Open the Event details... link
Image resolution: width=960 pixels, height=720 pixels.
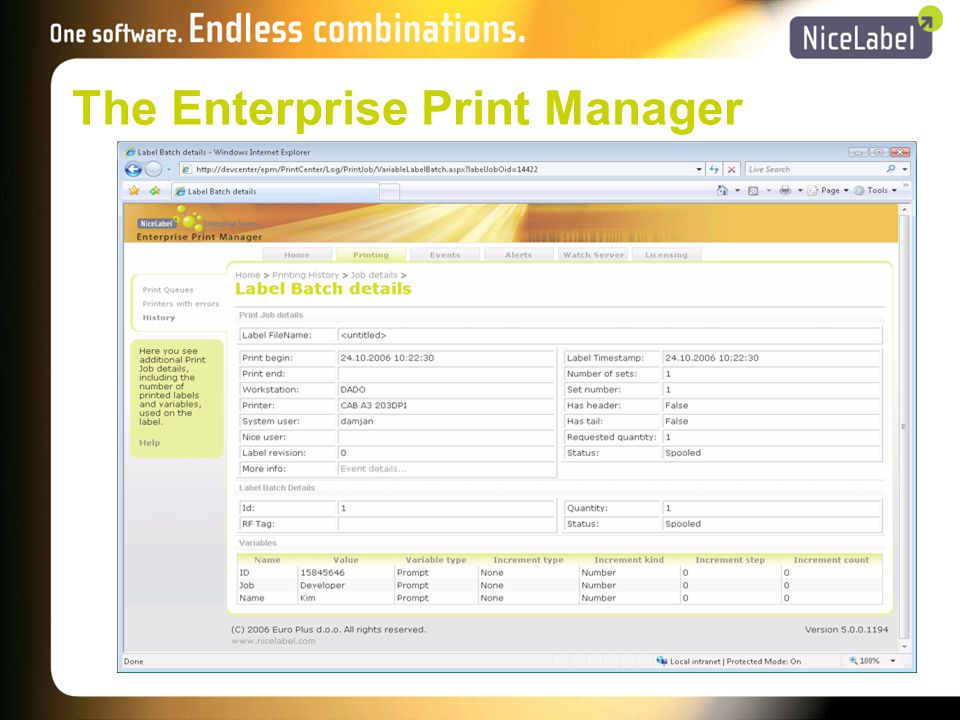(373, 468)
